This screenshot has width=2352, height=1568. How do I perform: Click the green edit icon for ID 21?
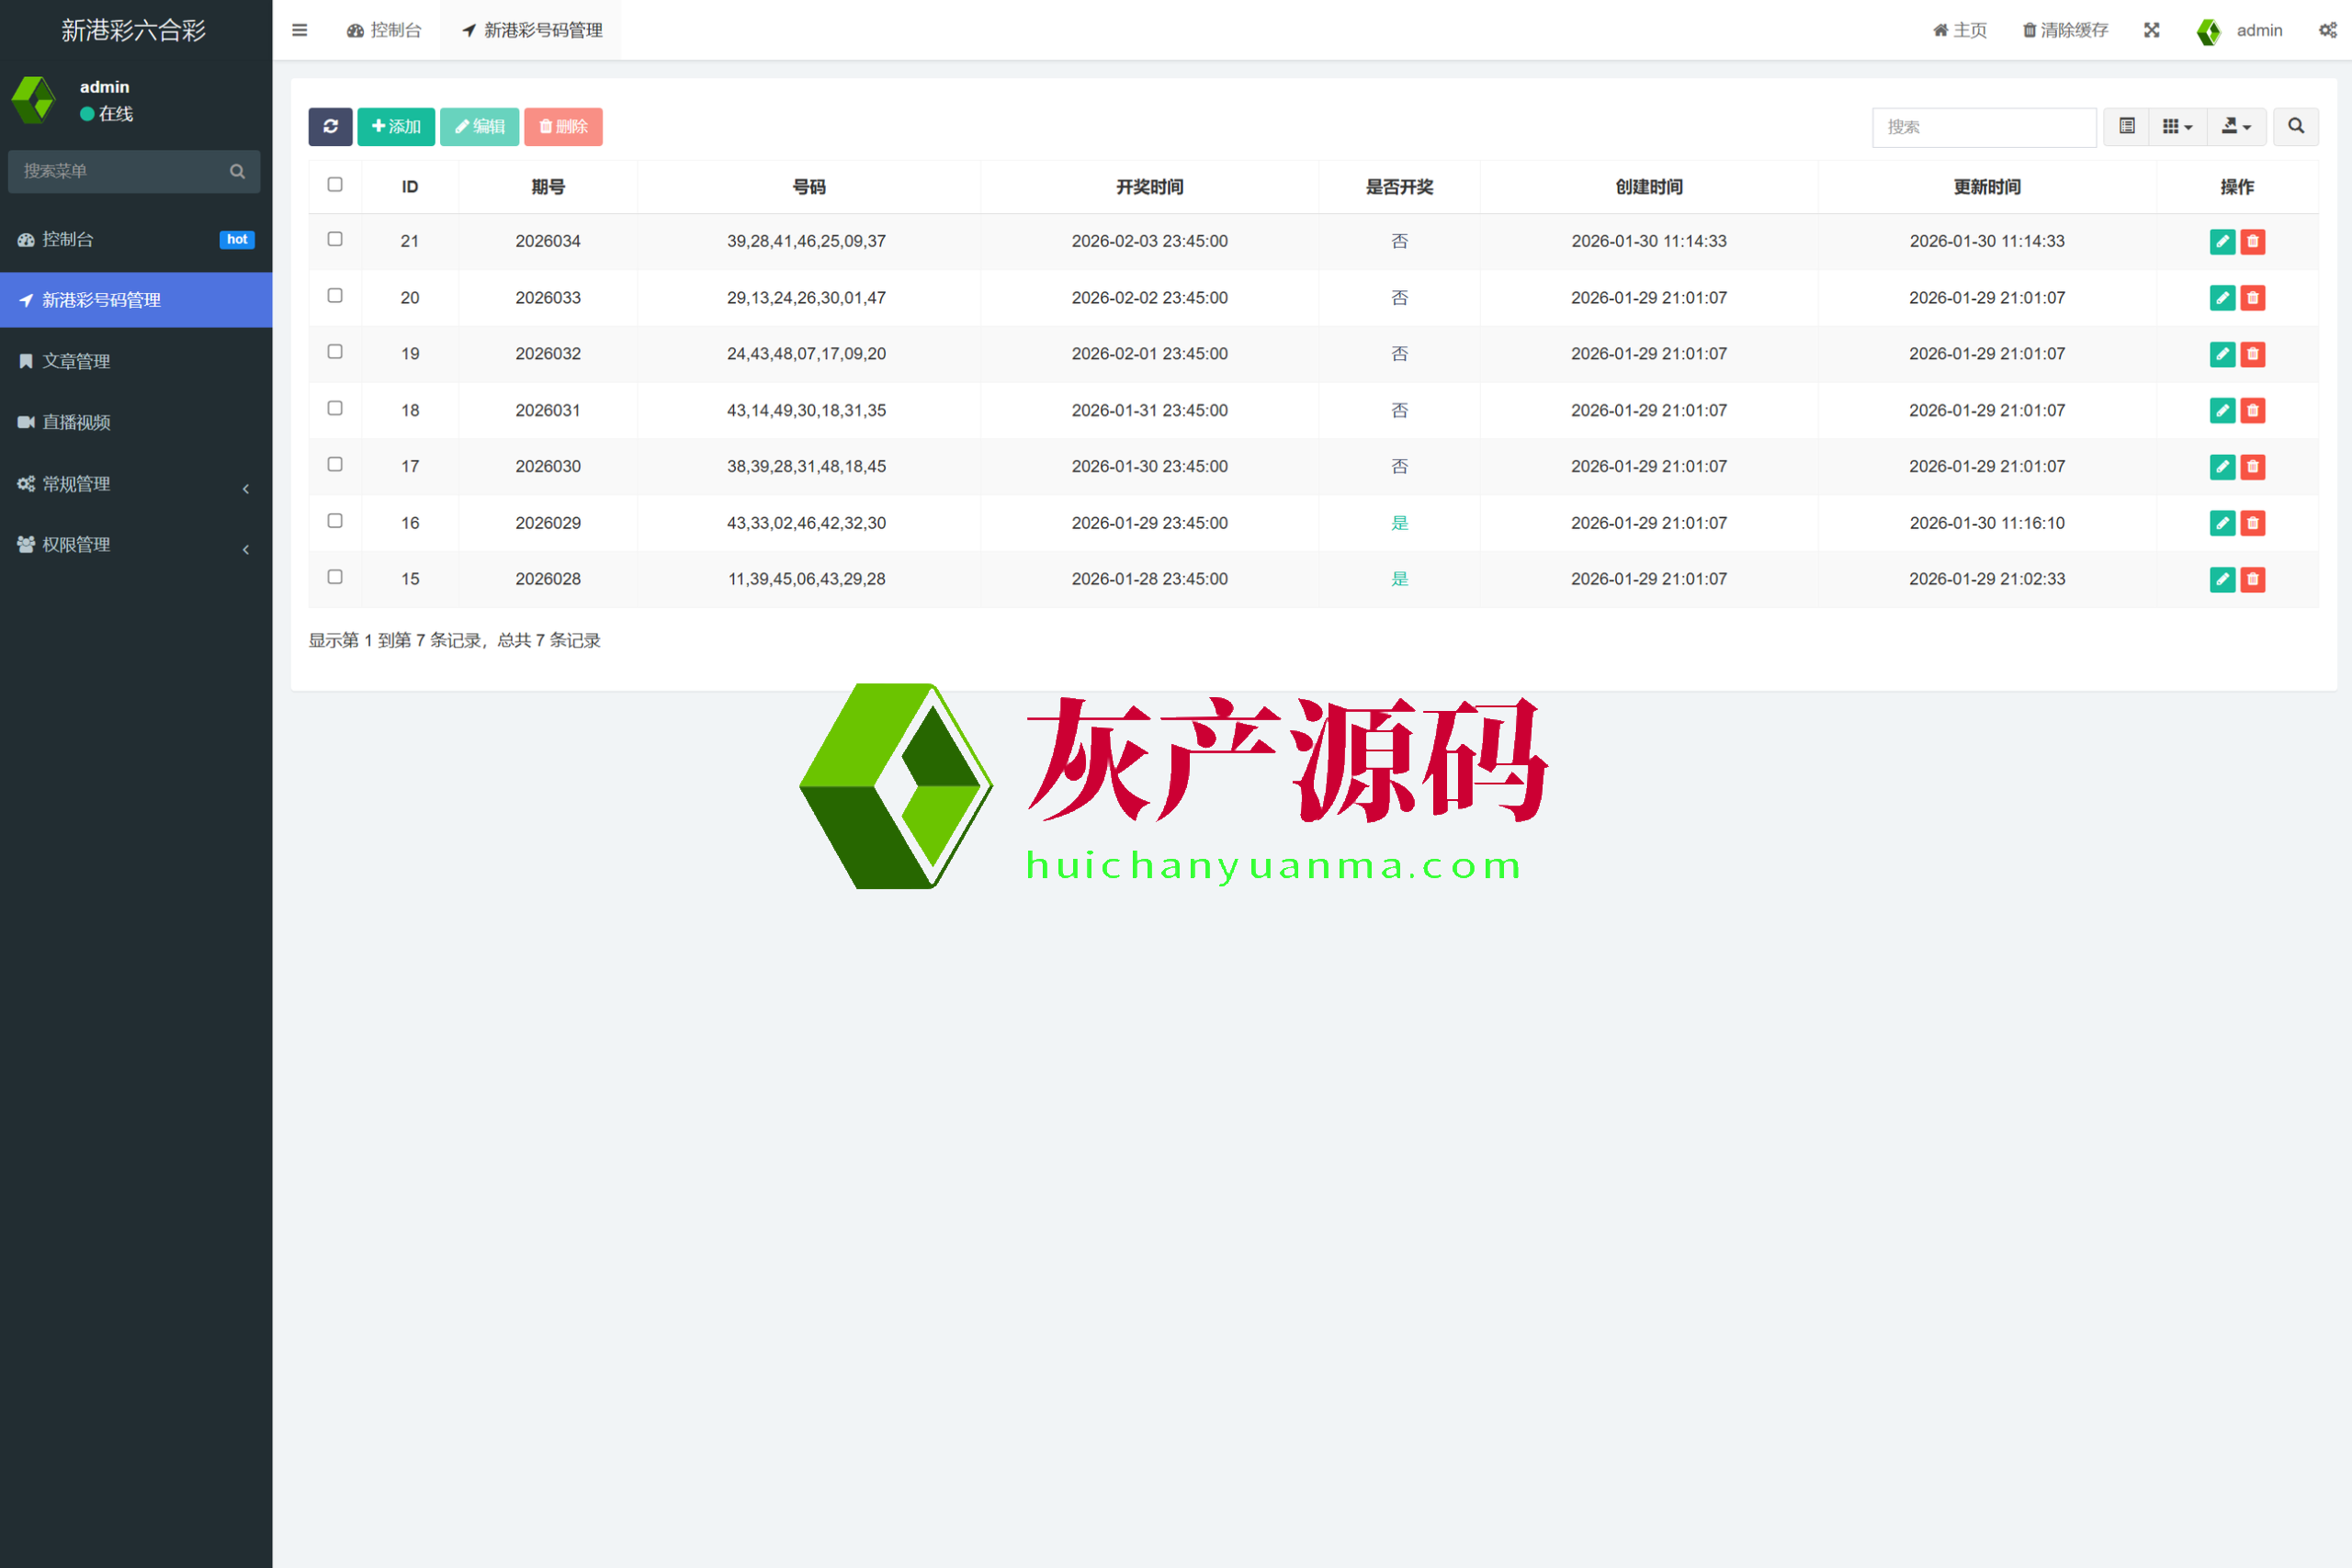pos(2222,241)
